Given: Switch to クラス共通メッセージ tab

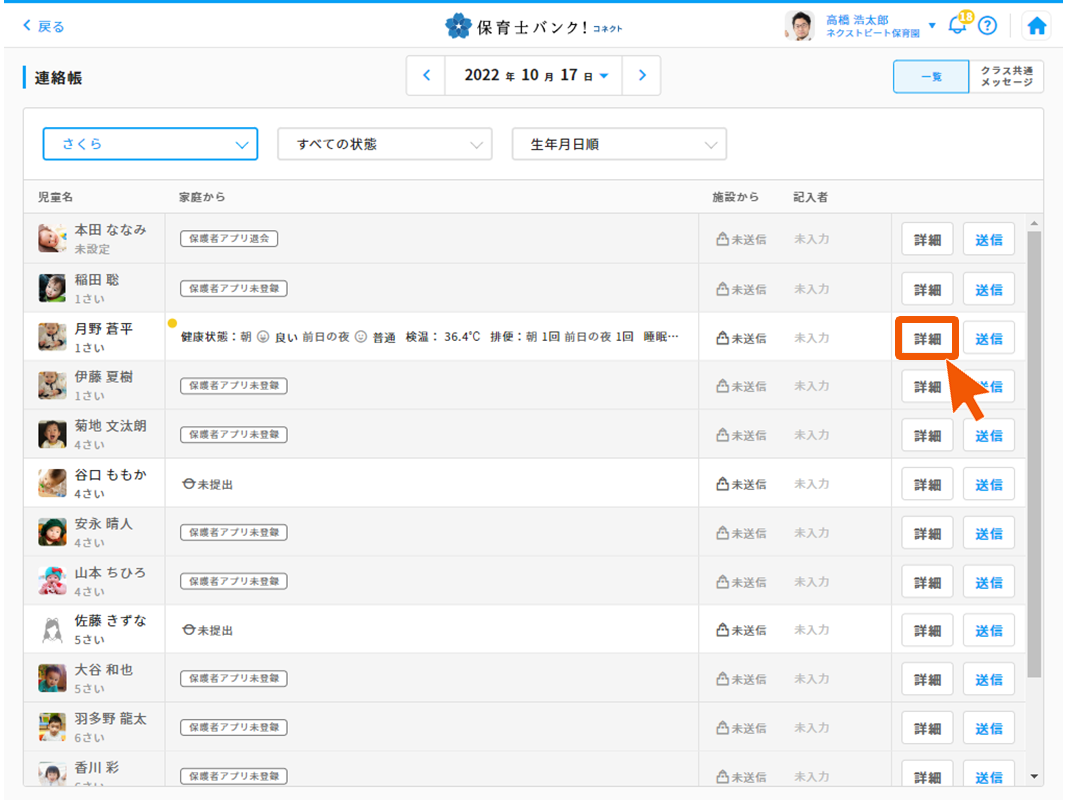Looking at the screenshot, I should click(x=1006, y=77).
